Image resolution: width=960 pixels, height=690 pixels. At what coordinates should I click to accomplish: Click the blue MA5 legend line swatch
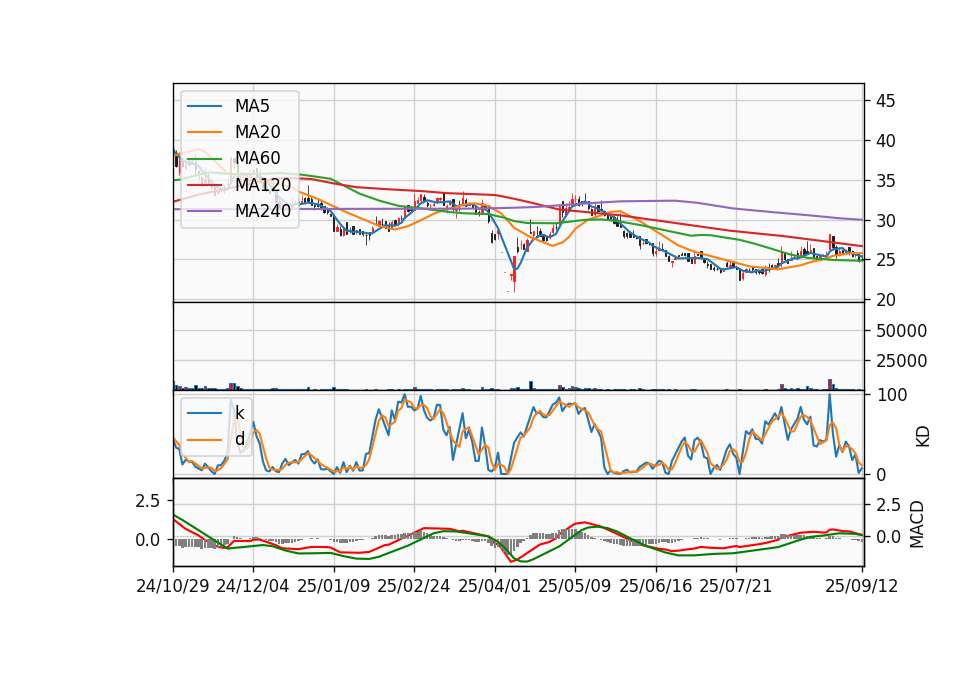point(204,107)
